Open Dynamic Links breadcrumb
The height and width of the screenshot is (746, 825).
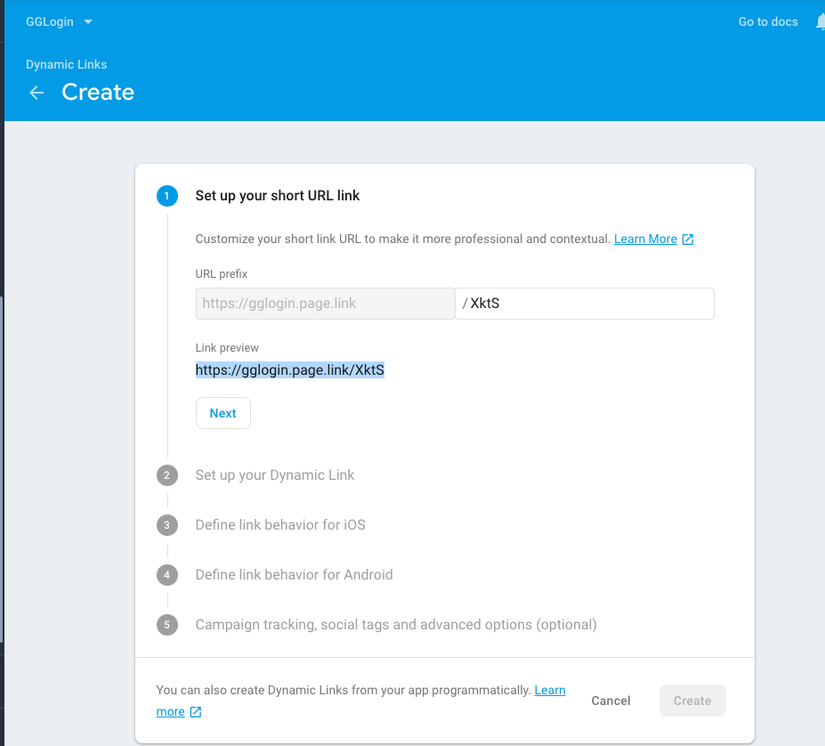point(66,65)
